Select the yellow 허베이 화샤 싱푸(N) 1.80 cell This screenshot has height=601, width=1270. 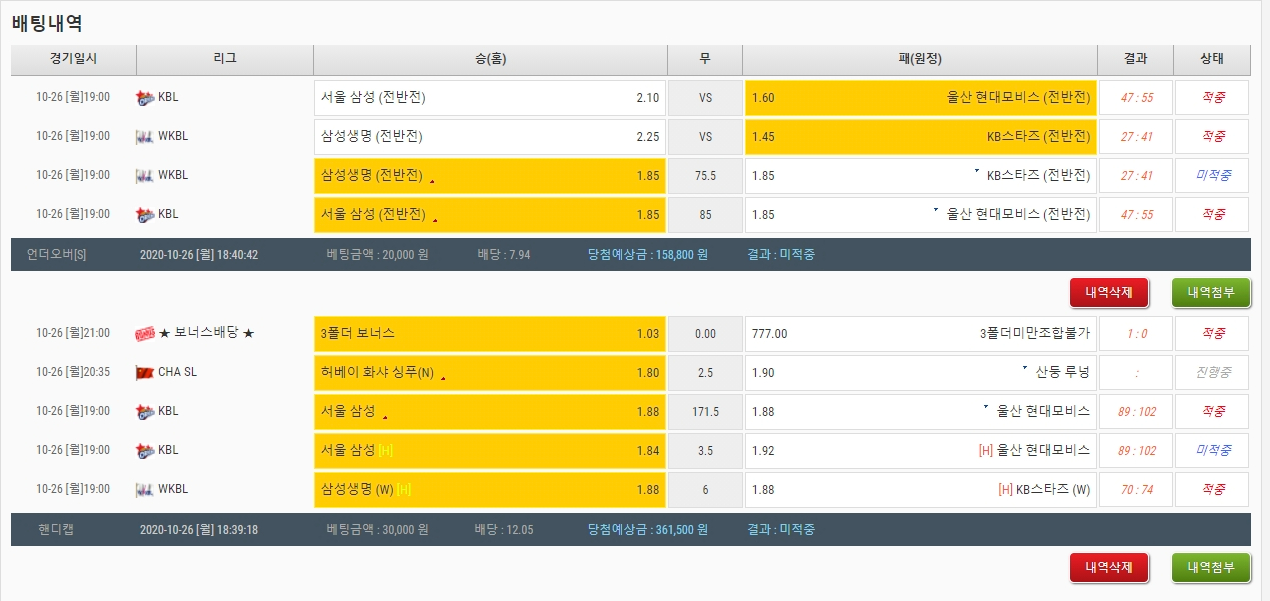(x=489, y=372)
